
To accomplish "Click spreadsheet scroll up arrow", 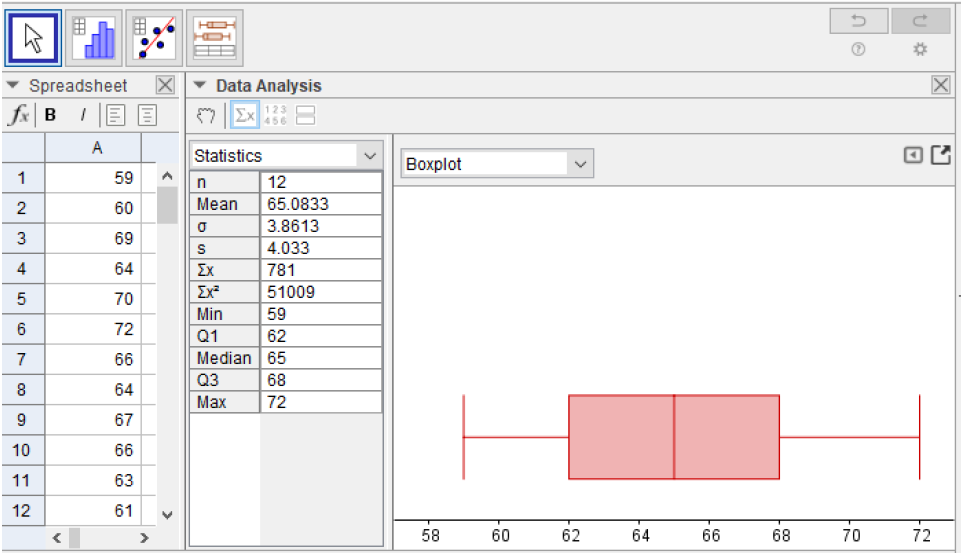I will (167, 176).
